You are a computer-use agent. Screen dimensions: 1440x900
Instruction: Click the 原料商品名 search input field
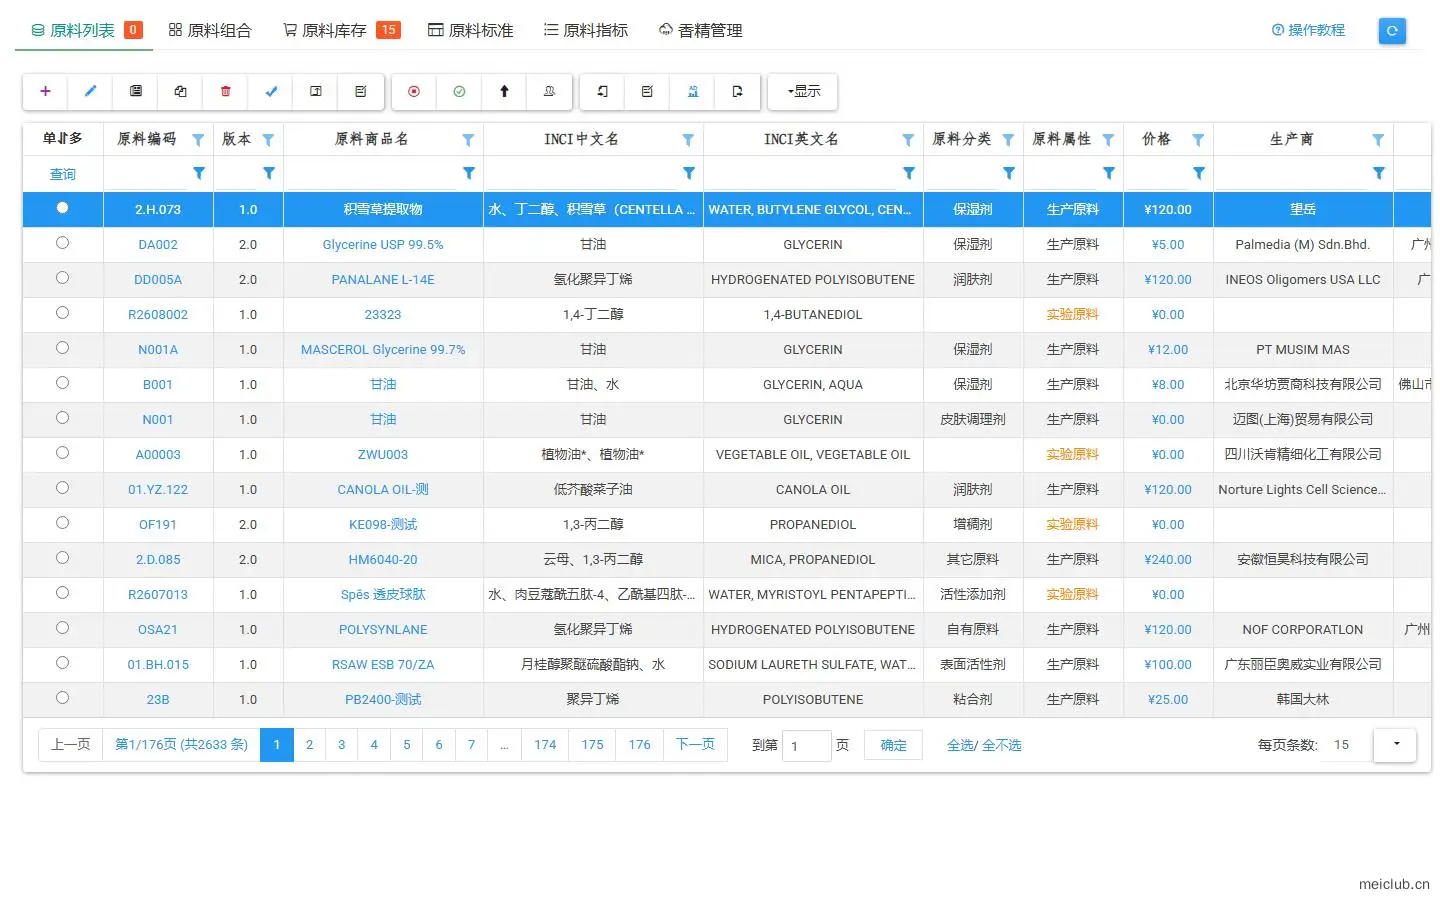(x=373, y=173)
